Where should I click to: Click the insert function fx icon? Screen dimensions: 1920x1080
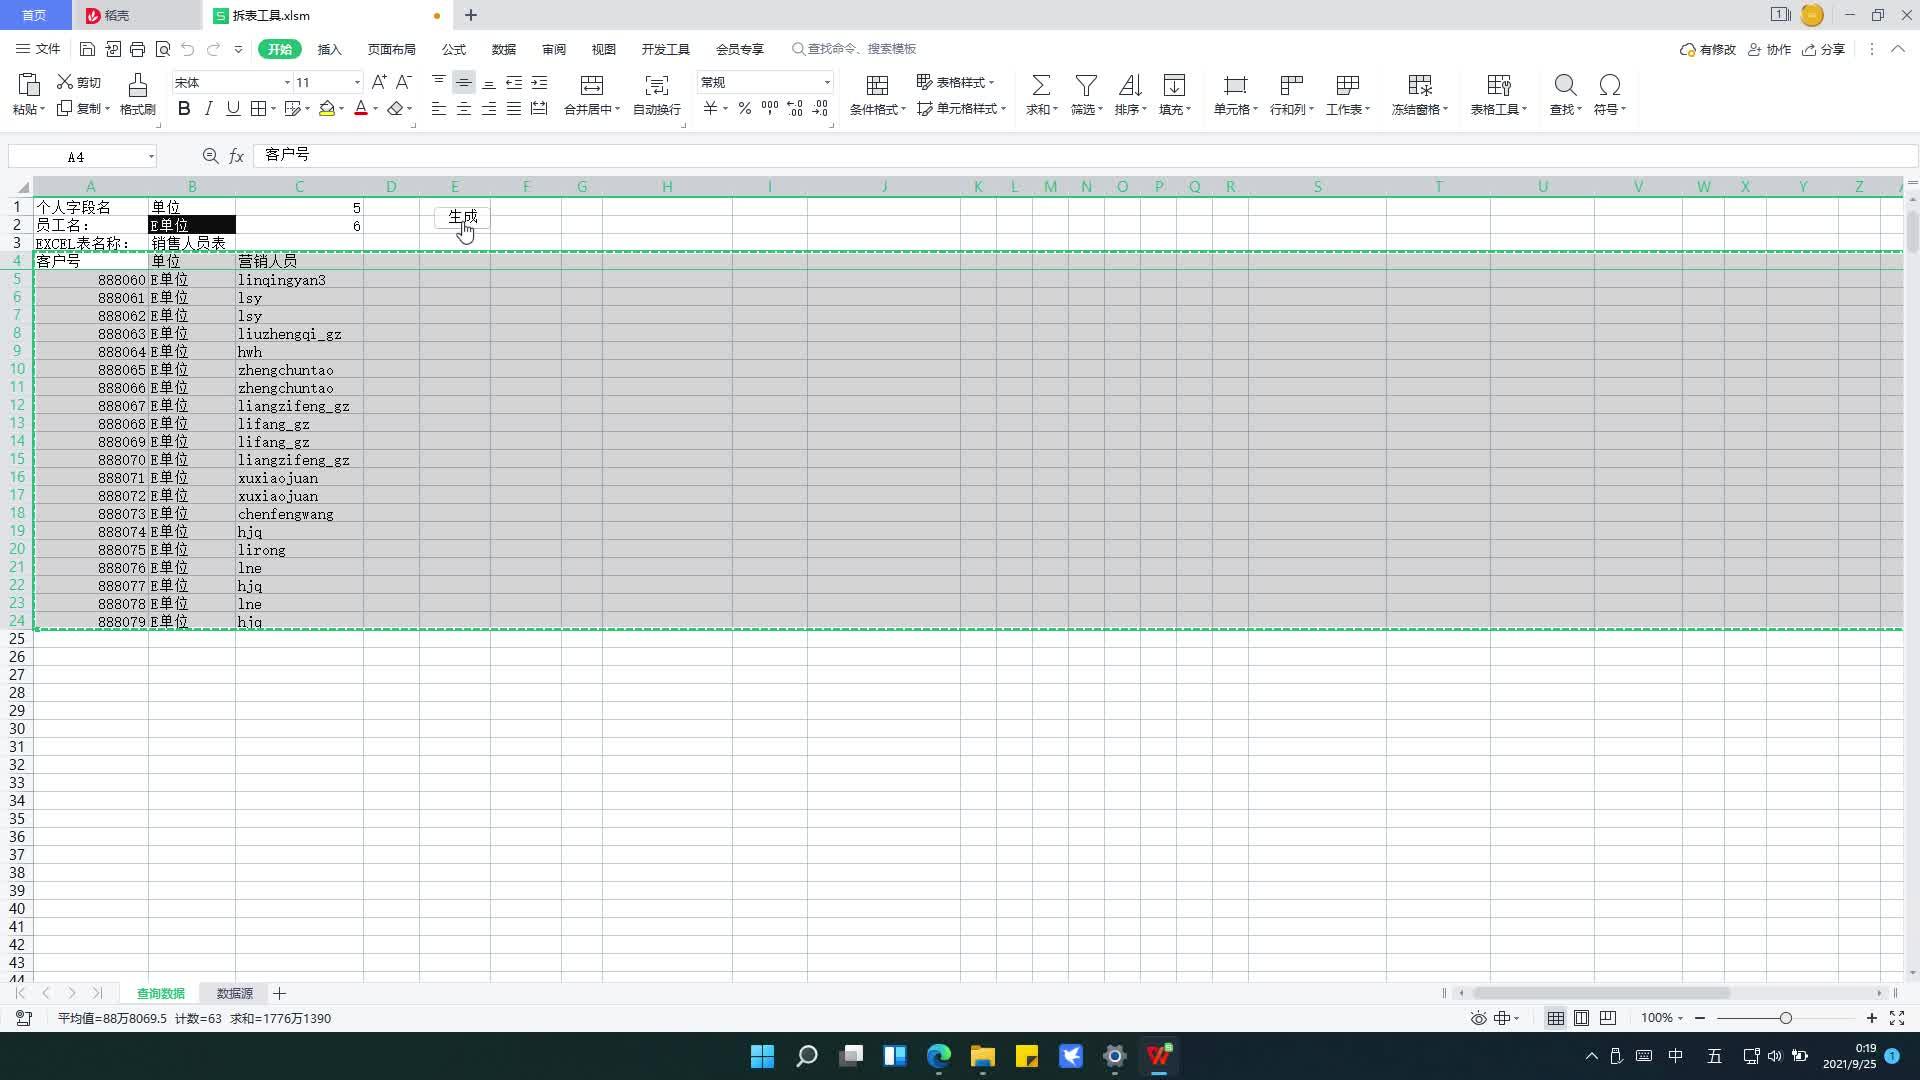(x=237, y=156)
